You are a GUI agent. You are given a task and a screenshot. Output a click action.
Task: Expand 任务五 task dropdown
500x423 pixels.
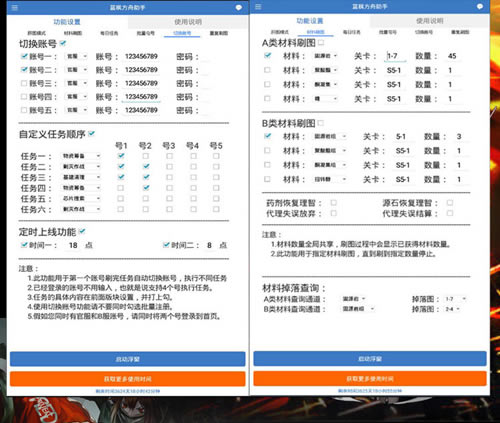point(81,198)
